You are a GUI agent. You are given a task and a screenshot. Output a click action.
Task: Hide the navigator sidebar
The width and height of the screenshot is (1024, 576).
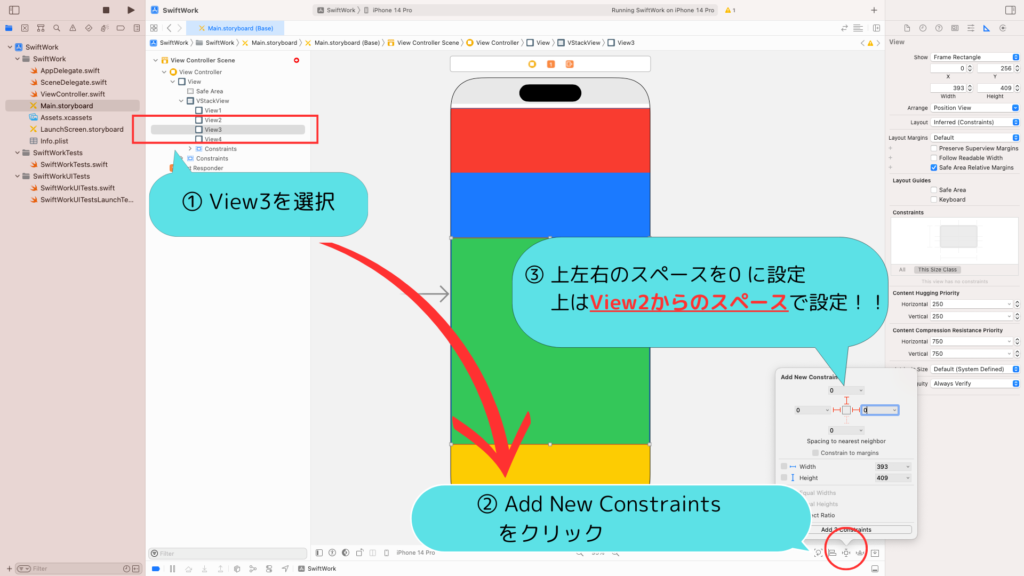coord(14,10)
